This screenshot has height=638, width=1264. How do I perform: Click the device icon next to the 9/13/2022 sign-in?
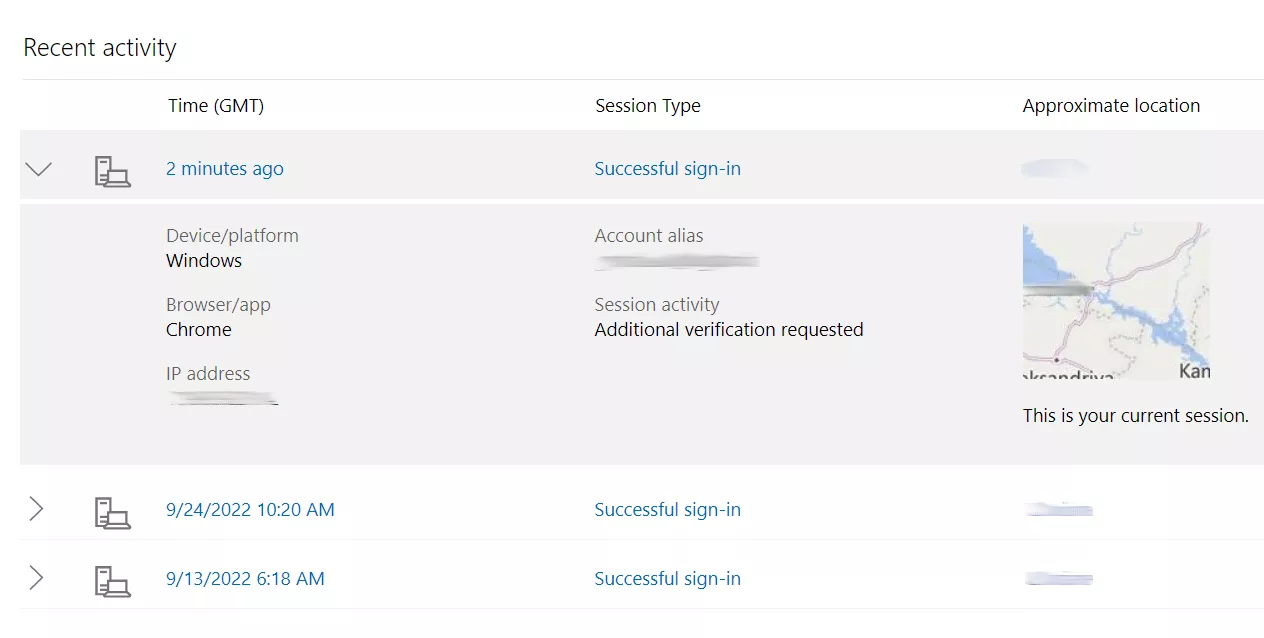pyautogui.click(x=113, y=580)
